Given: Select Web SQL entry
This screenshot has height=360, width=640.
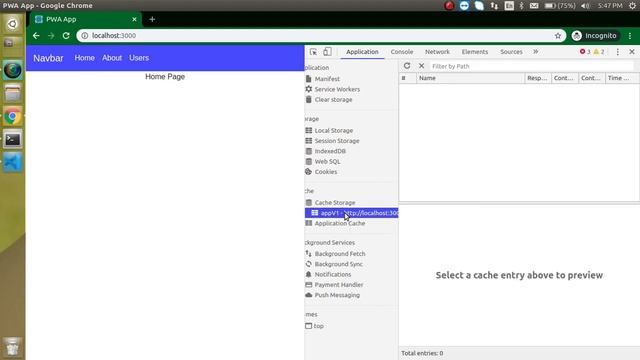Looking at the screenshot, I should tap(327, 162).
